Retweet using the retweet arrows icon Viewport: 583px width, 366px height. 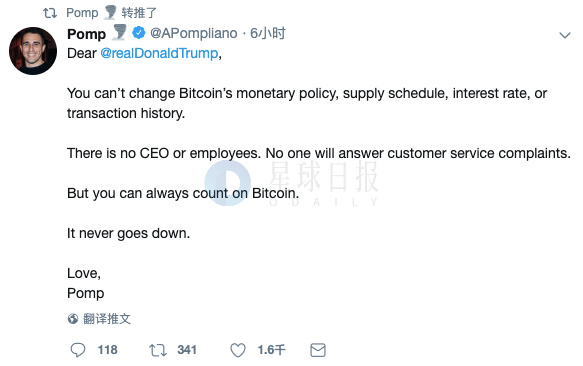158,350
